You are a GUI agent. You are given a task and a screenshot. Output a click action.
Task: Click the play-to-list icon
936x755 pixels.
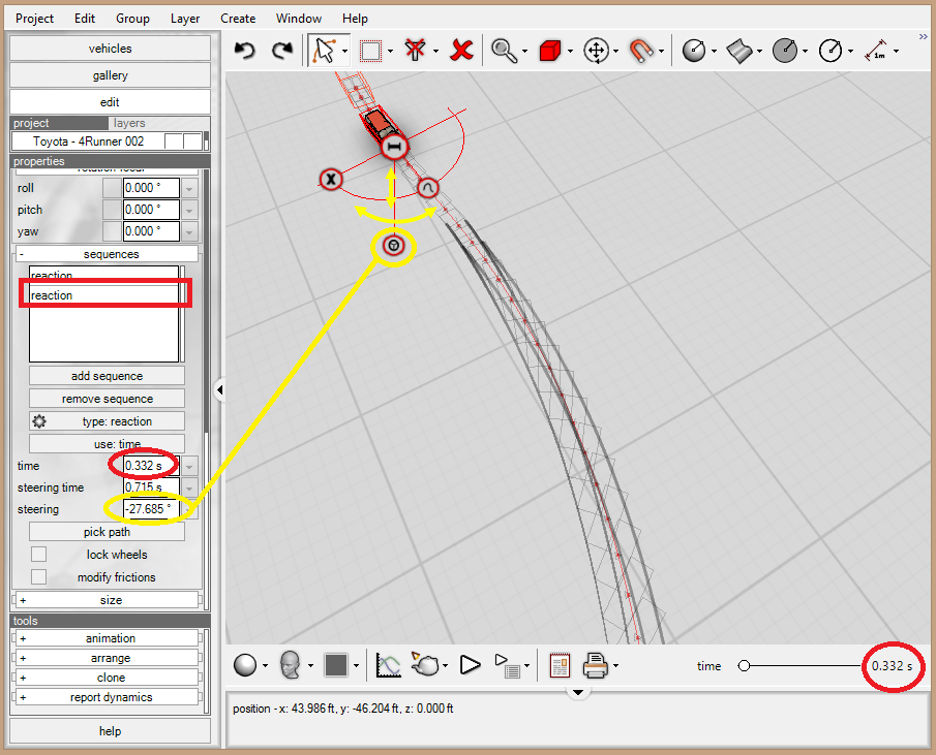tap(507, 666)
